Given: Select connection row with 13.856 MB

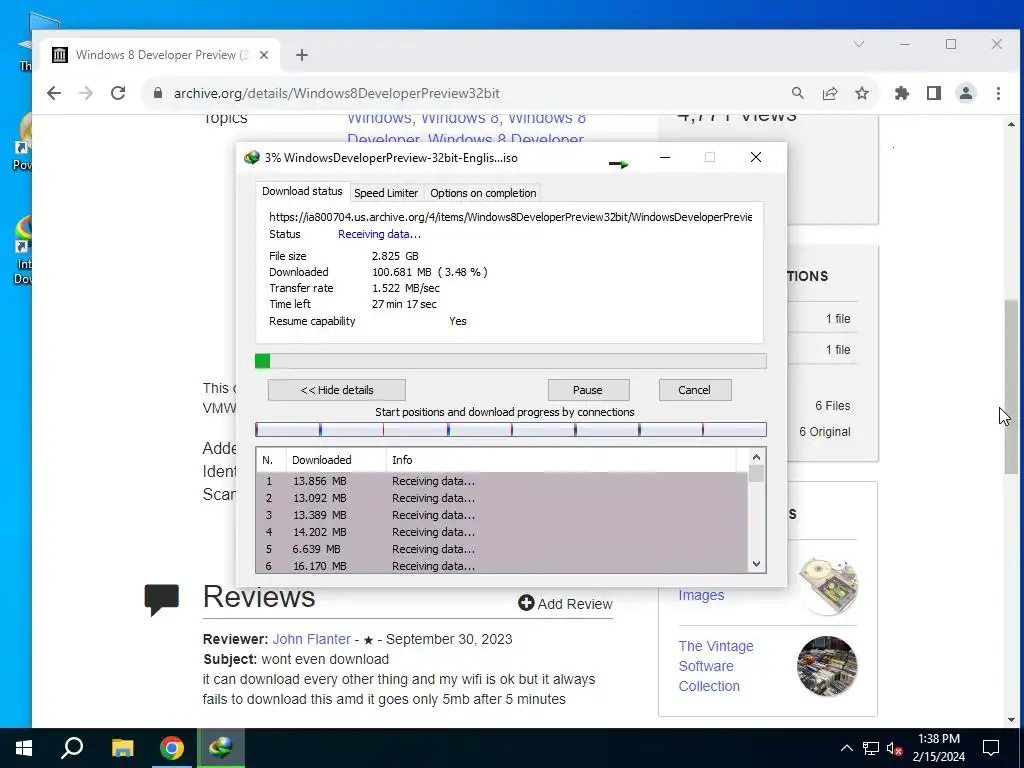Looking at the screenshot, I should (502, 481).
